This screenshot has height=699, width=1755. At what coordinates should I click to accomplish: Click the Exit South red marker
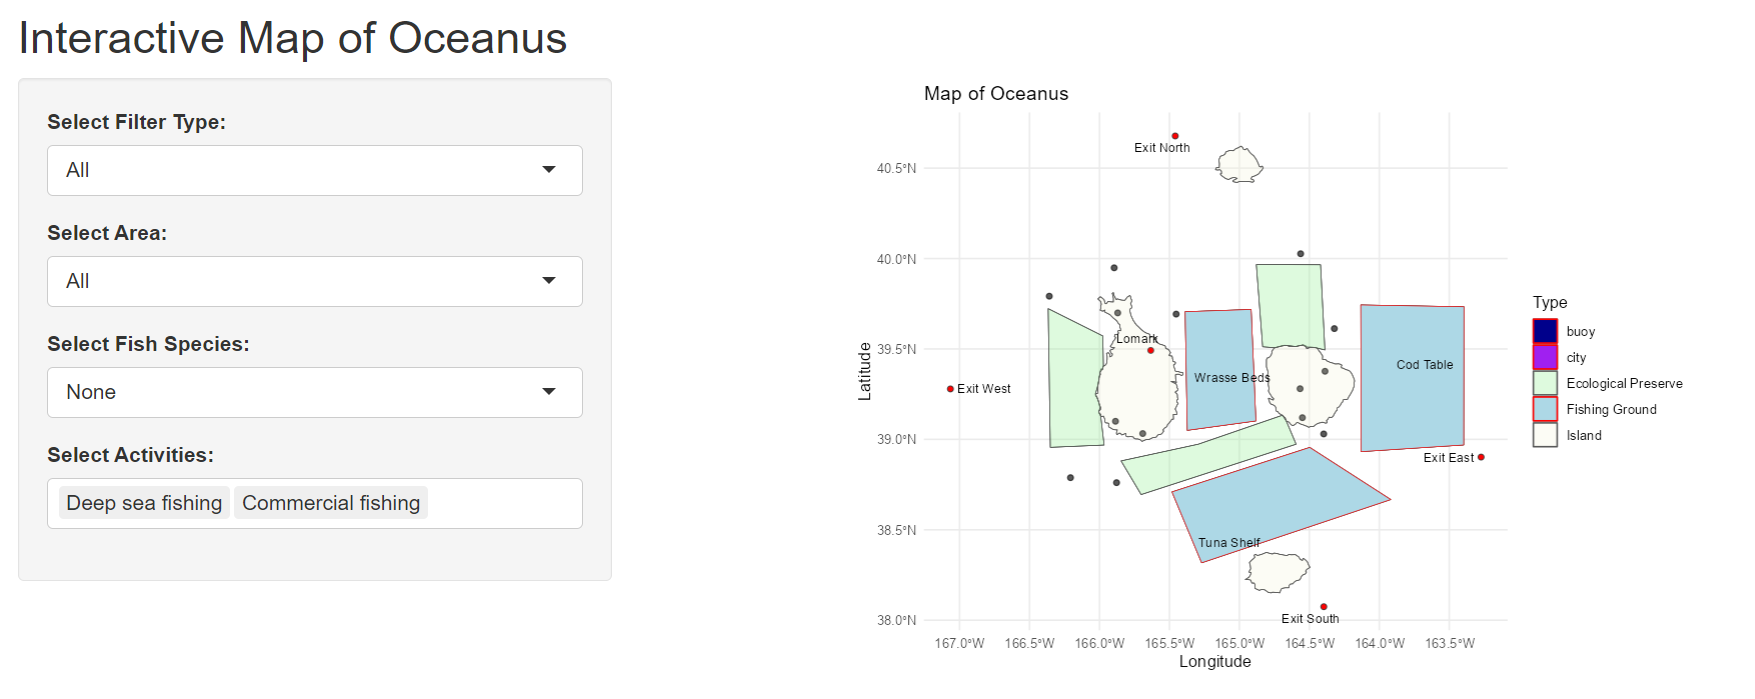[1324, 607]
